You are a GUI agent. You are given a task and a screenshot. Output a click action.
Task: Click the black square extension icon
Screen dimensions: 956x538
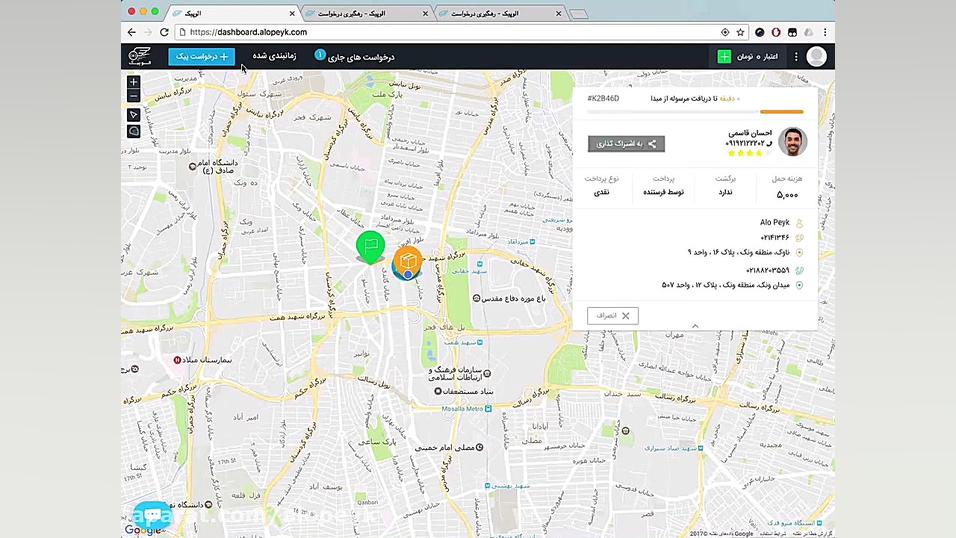(792, 32)
